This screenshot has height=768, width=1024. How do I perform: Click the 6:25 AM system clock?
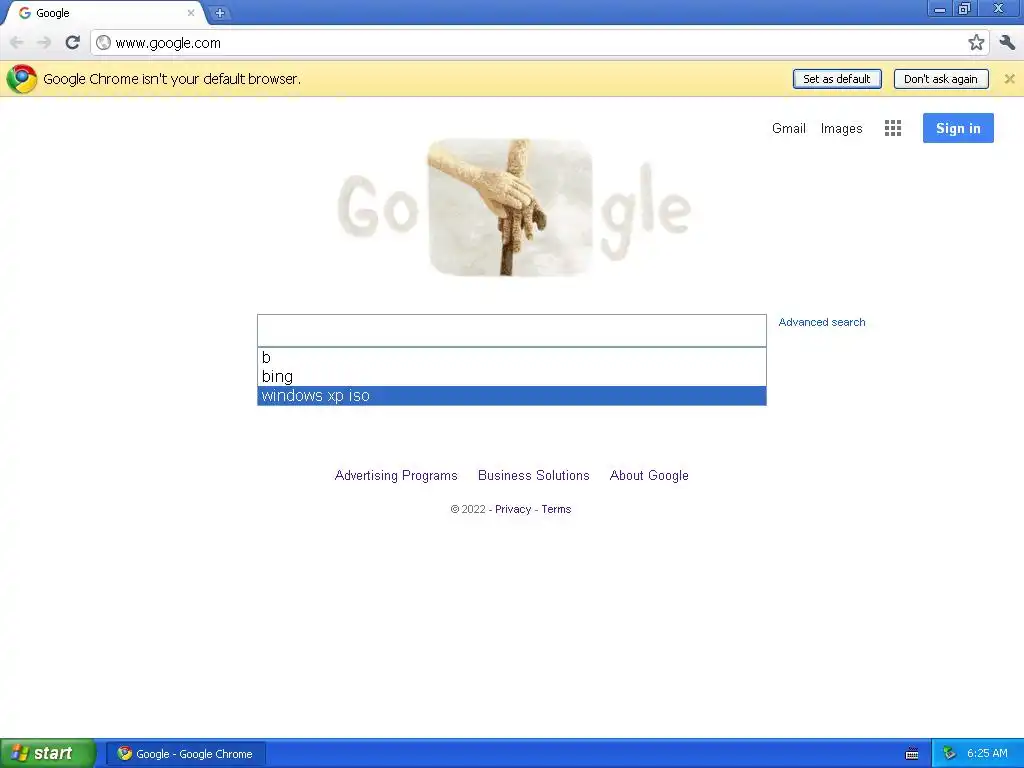(x=987, y=754)
